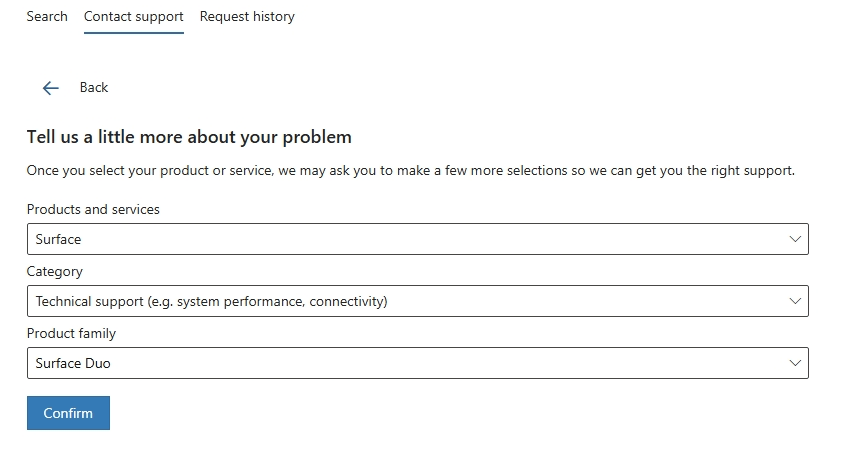Image resolution: width=843 pixels, height=459 pixels.
Task: Click the selected value 'Surface' text
Action: coord(58,239)
